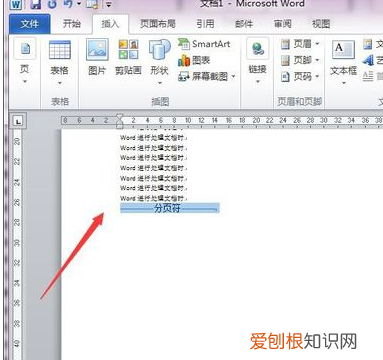Click the 屏幕截图 screenshot icon
The height and width of the screenshot is (360, 383).
tap(184, 77)
